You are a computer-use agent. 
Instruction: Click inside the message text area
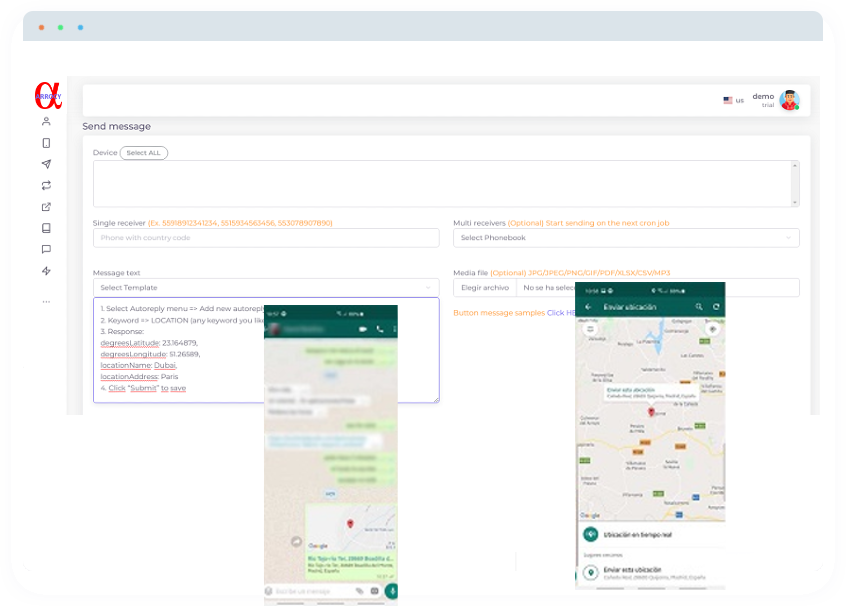coord(180,350)
